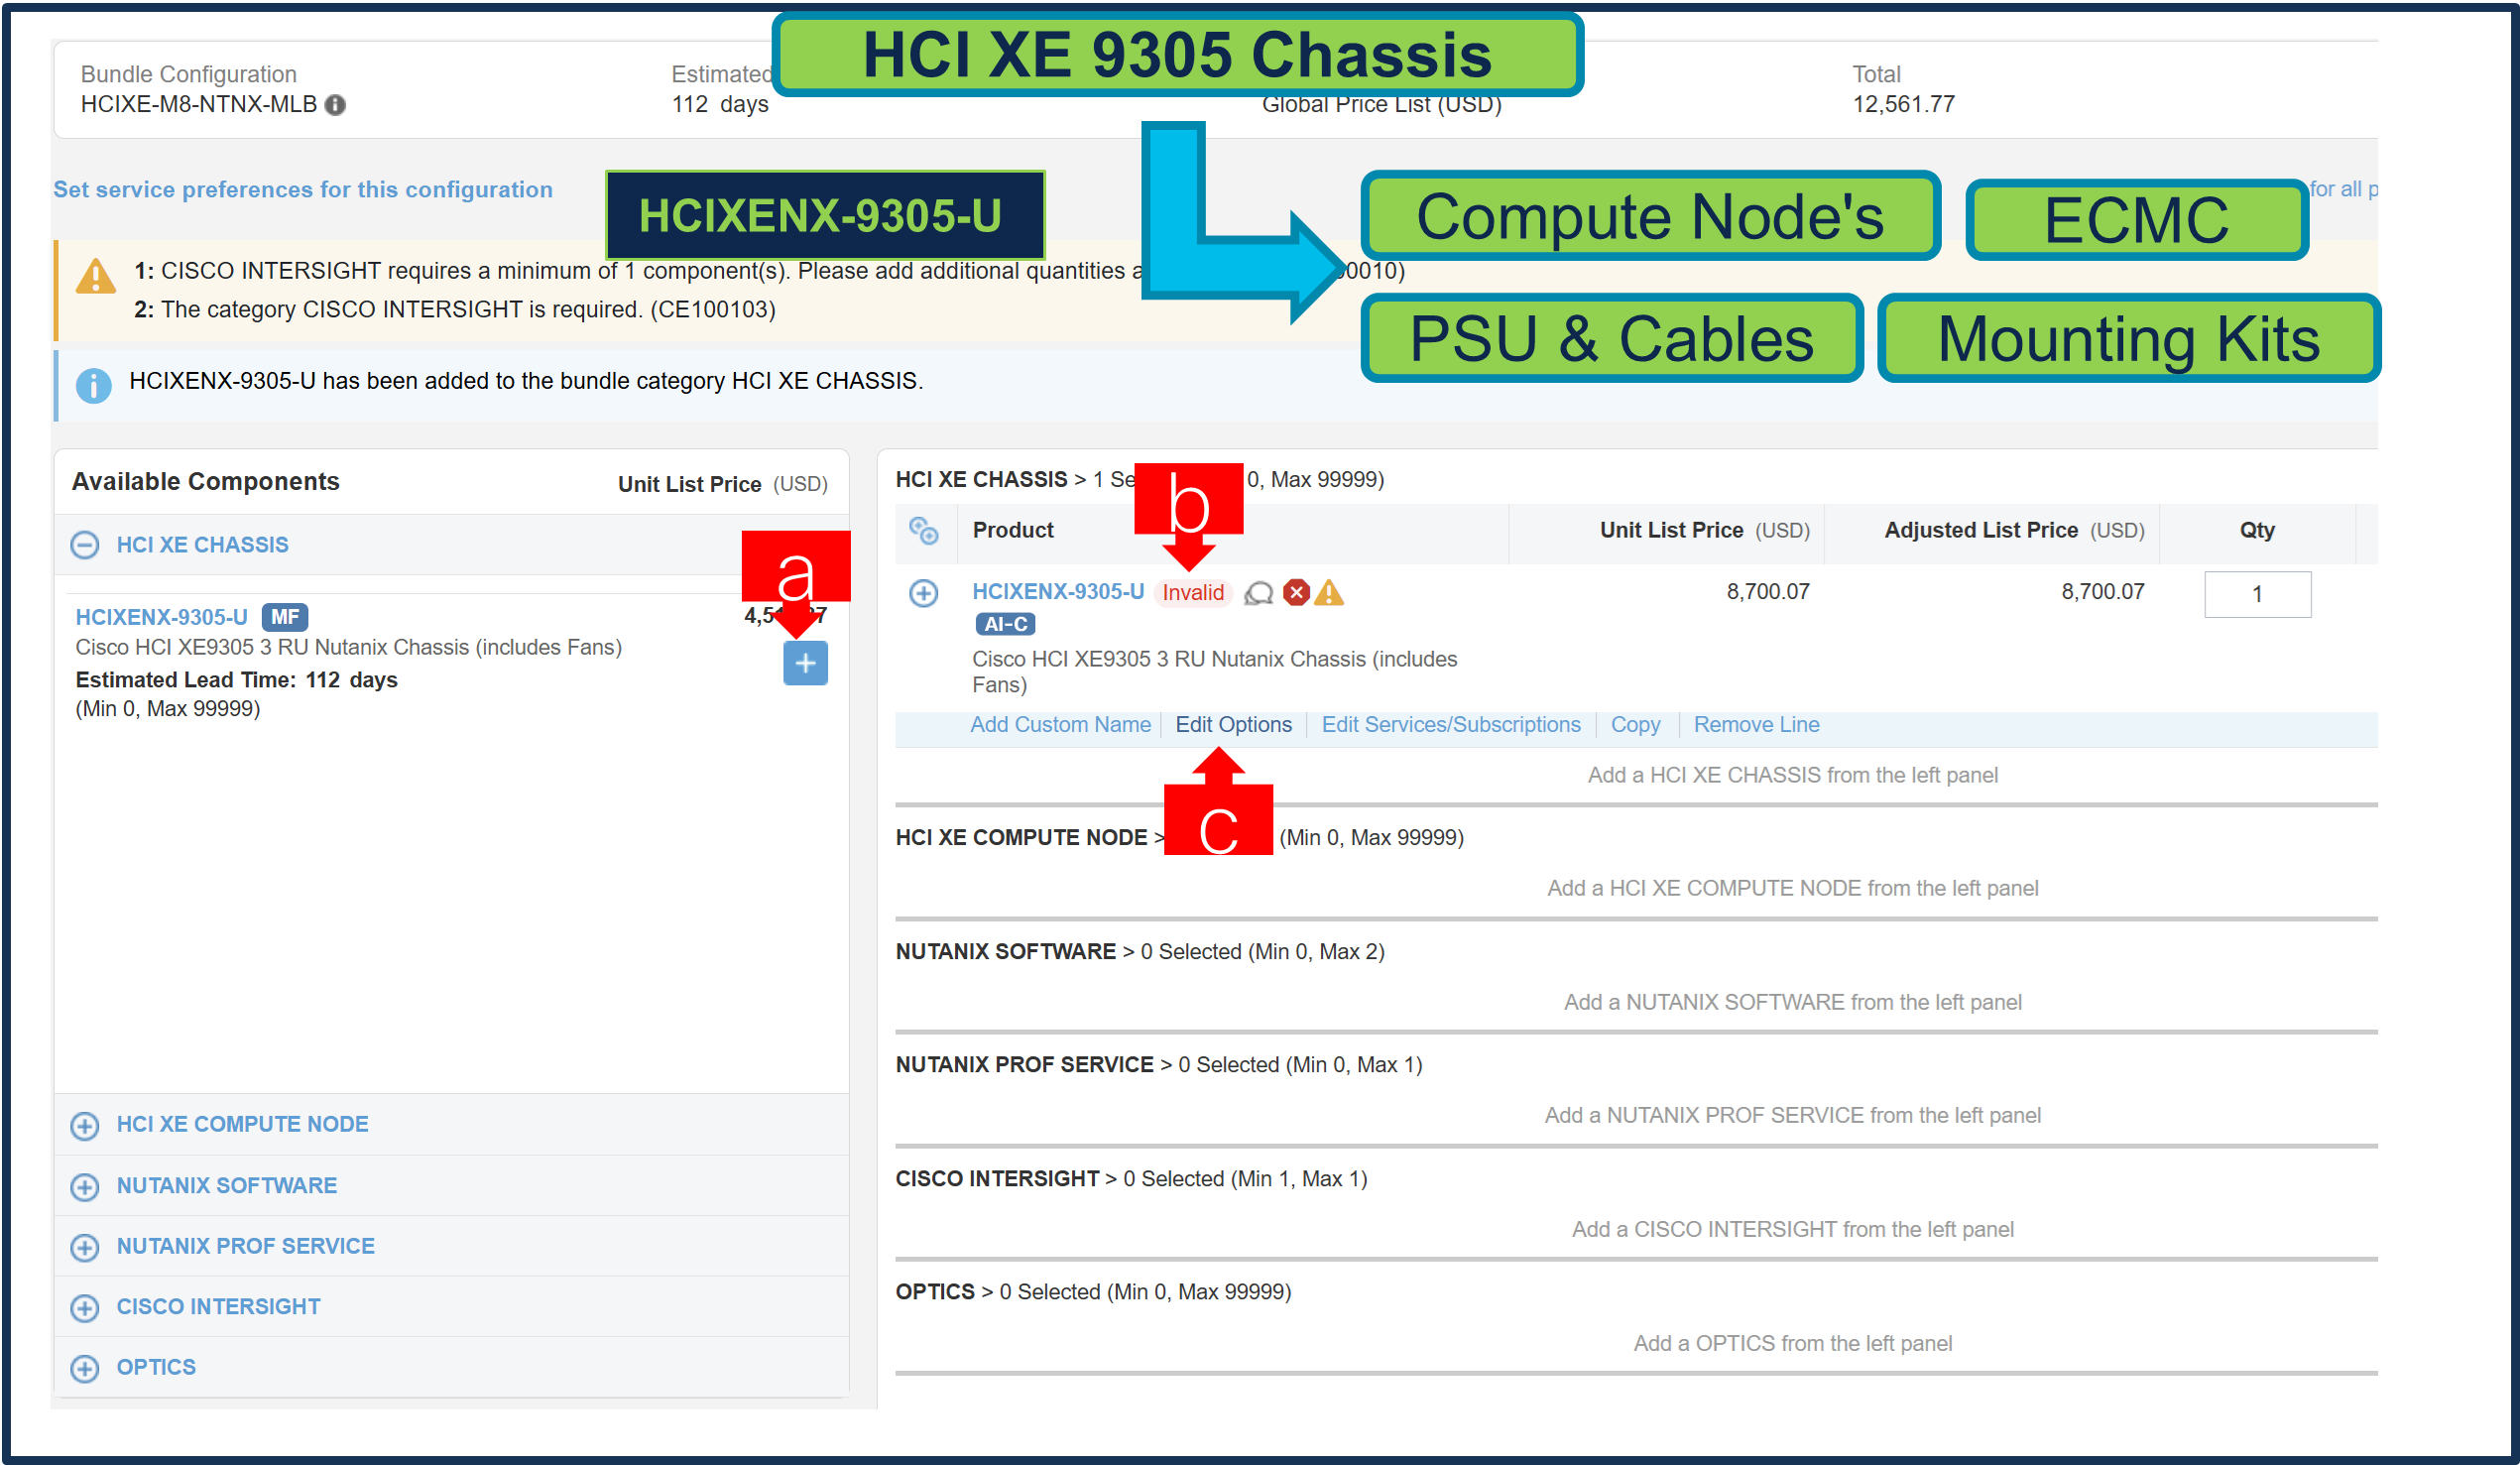Click the Bundle Configuration label
This screenshot has width=2520, height=1465.
pyautogui.click(x=188, y=74)
